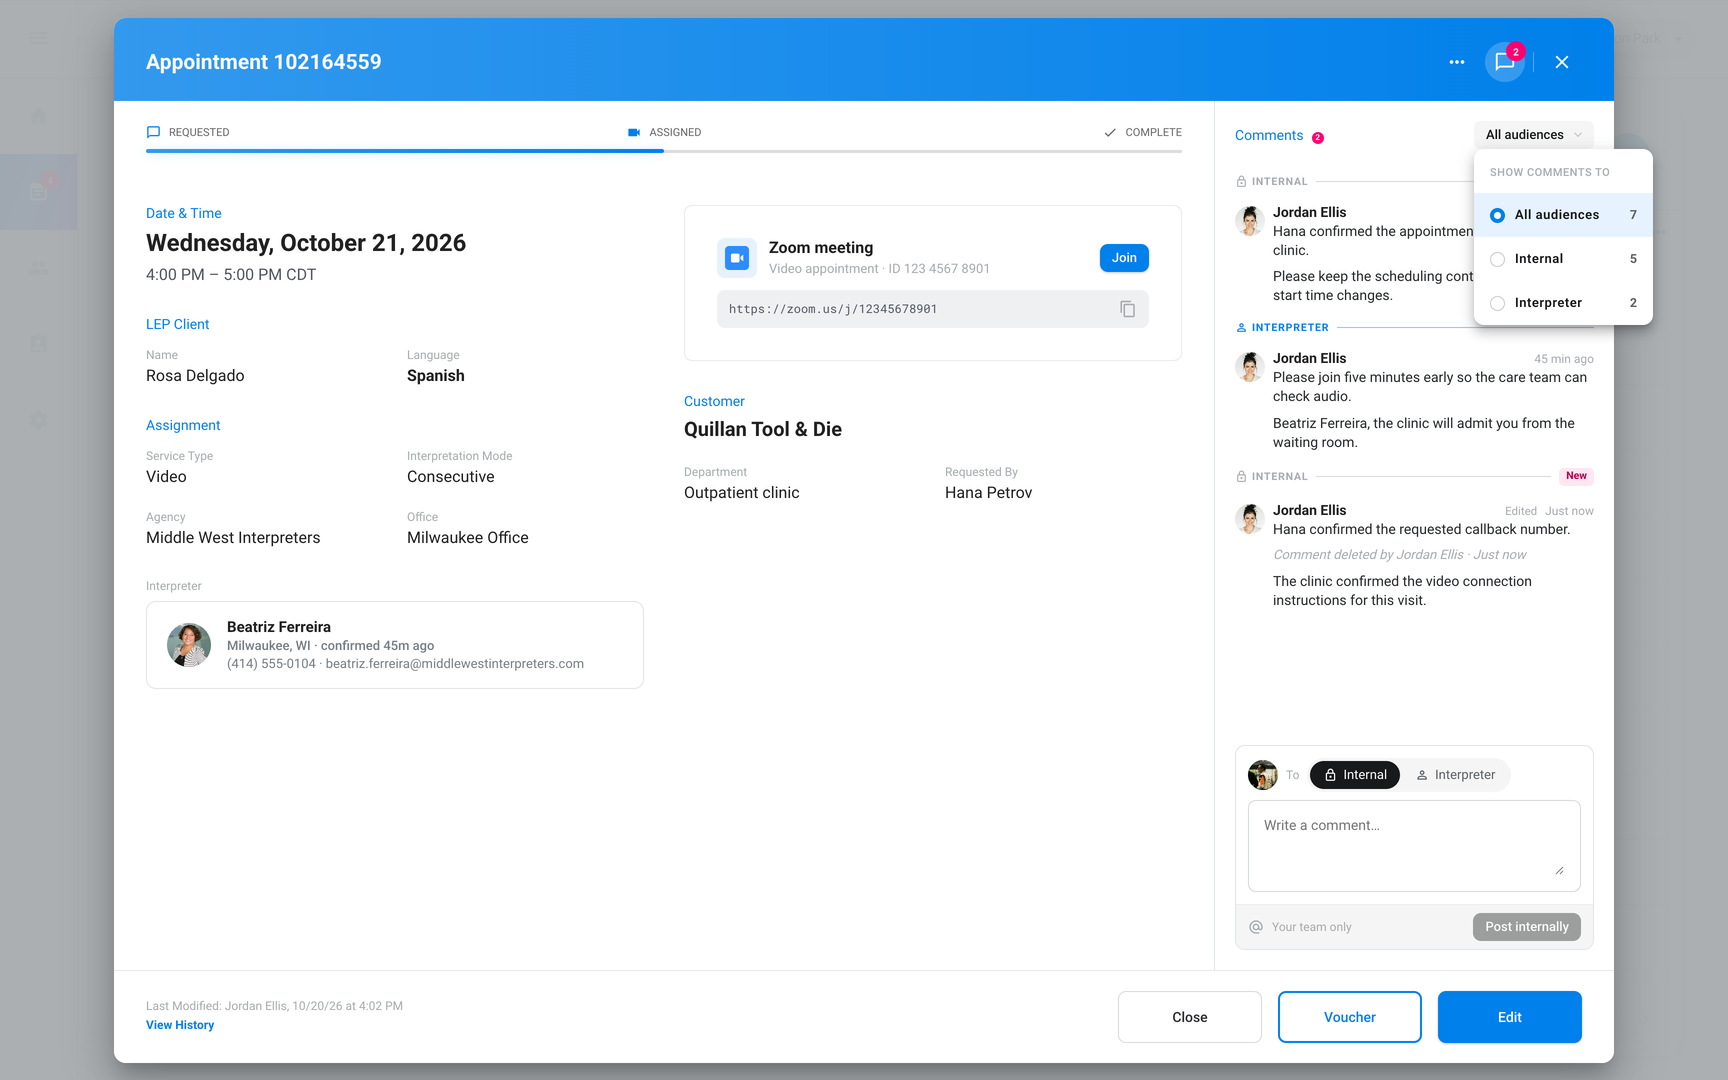Toggle the comments panel chat icon

coord(1504,62)
